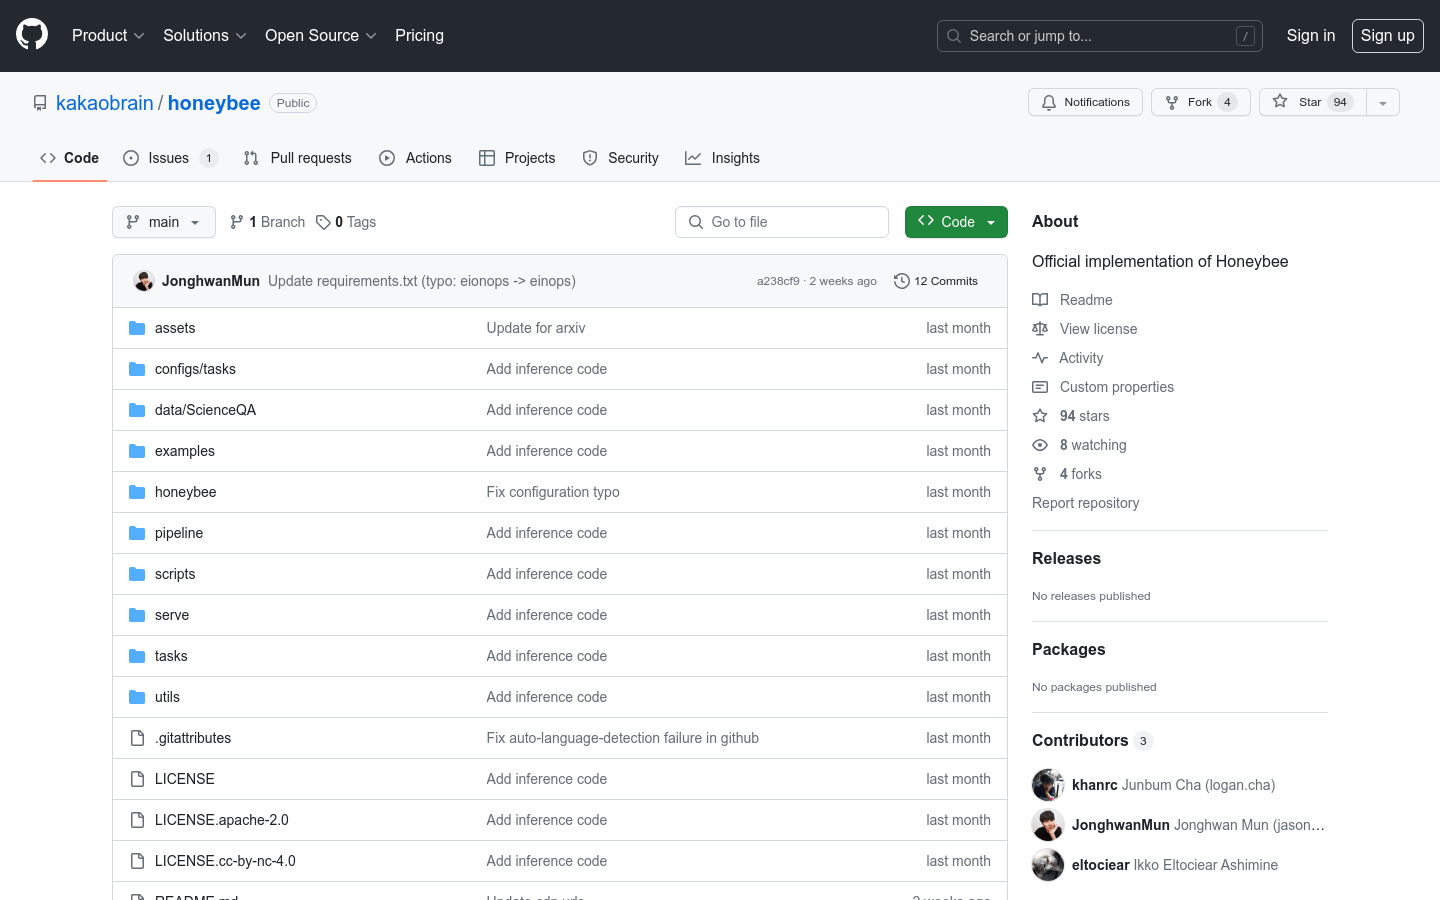Click JonghwanMun's avatar in commit header

(144, 281)
